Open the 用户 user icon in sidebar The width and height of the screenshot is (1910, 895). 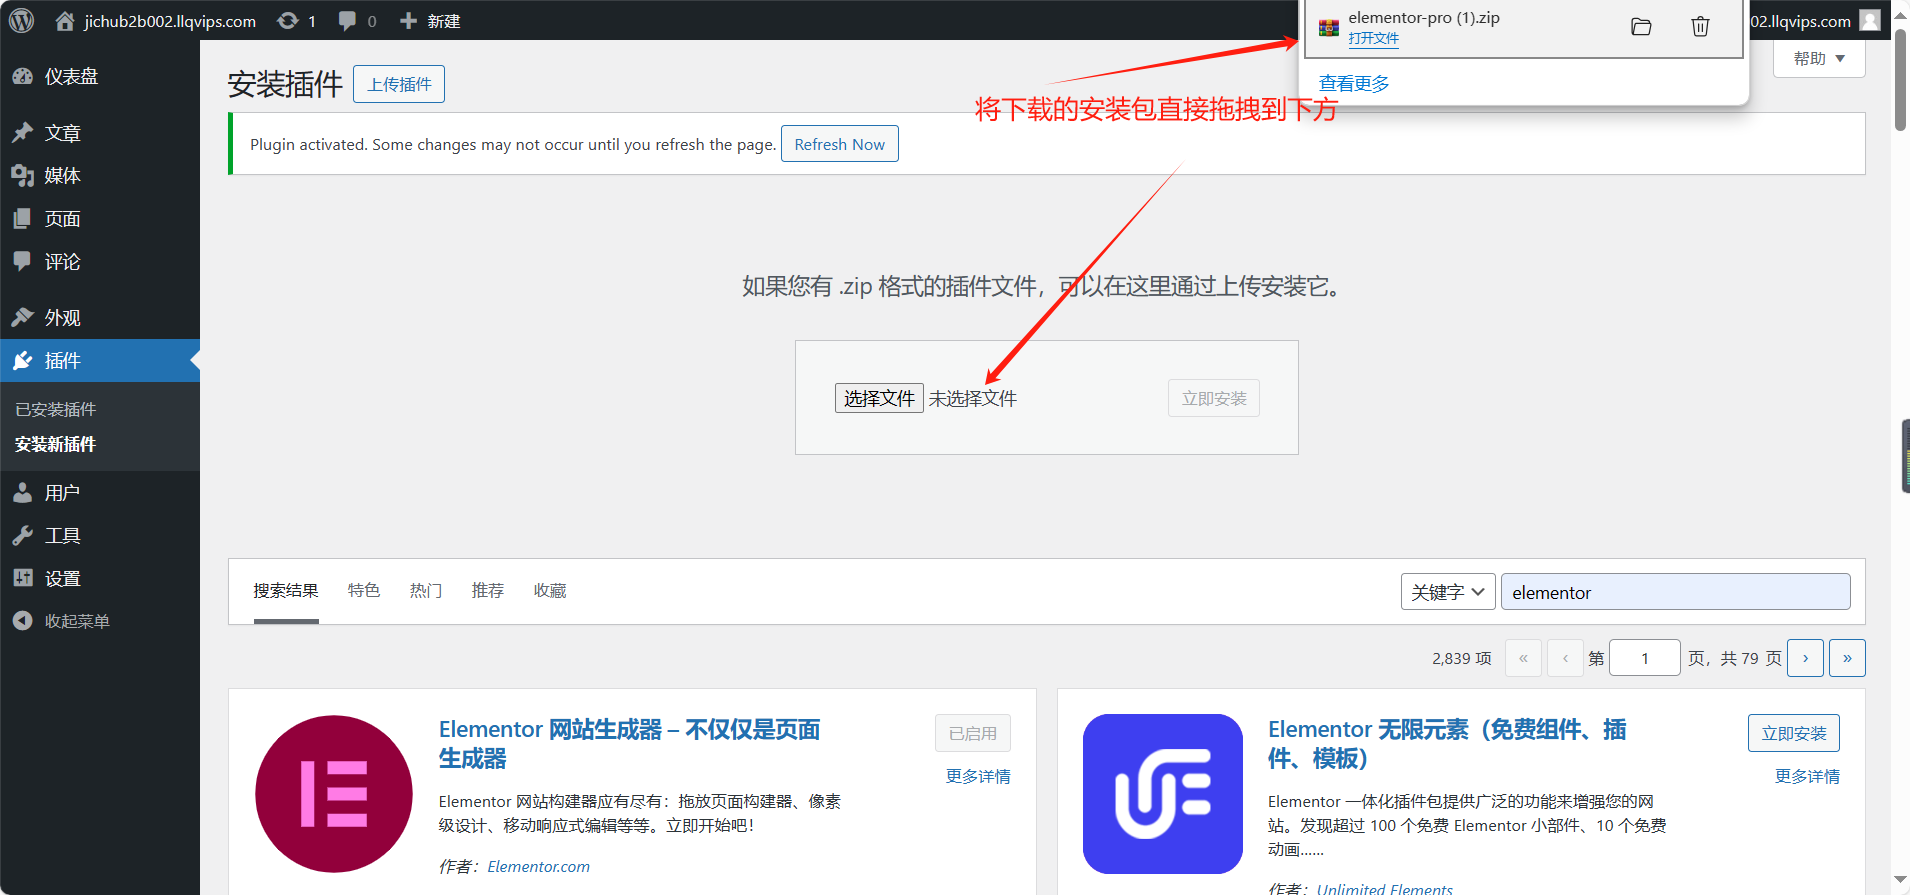(x=22, y=493)
